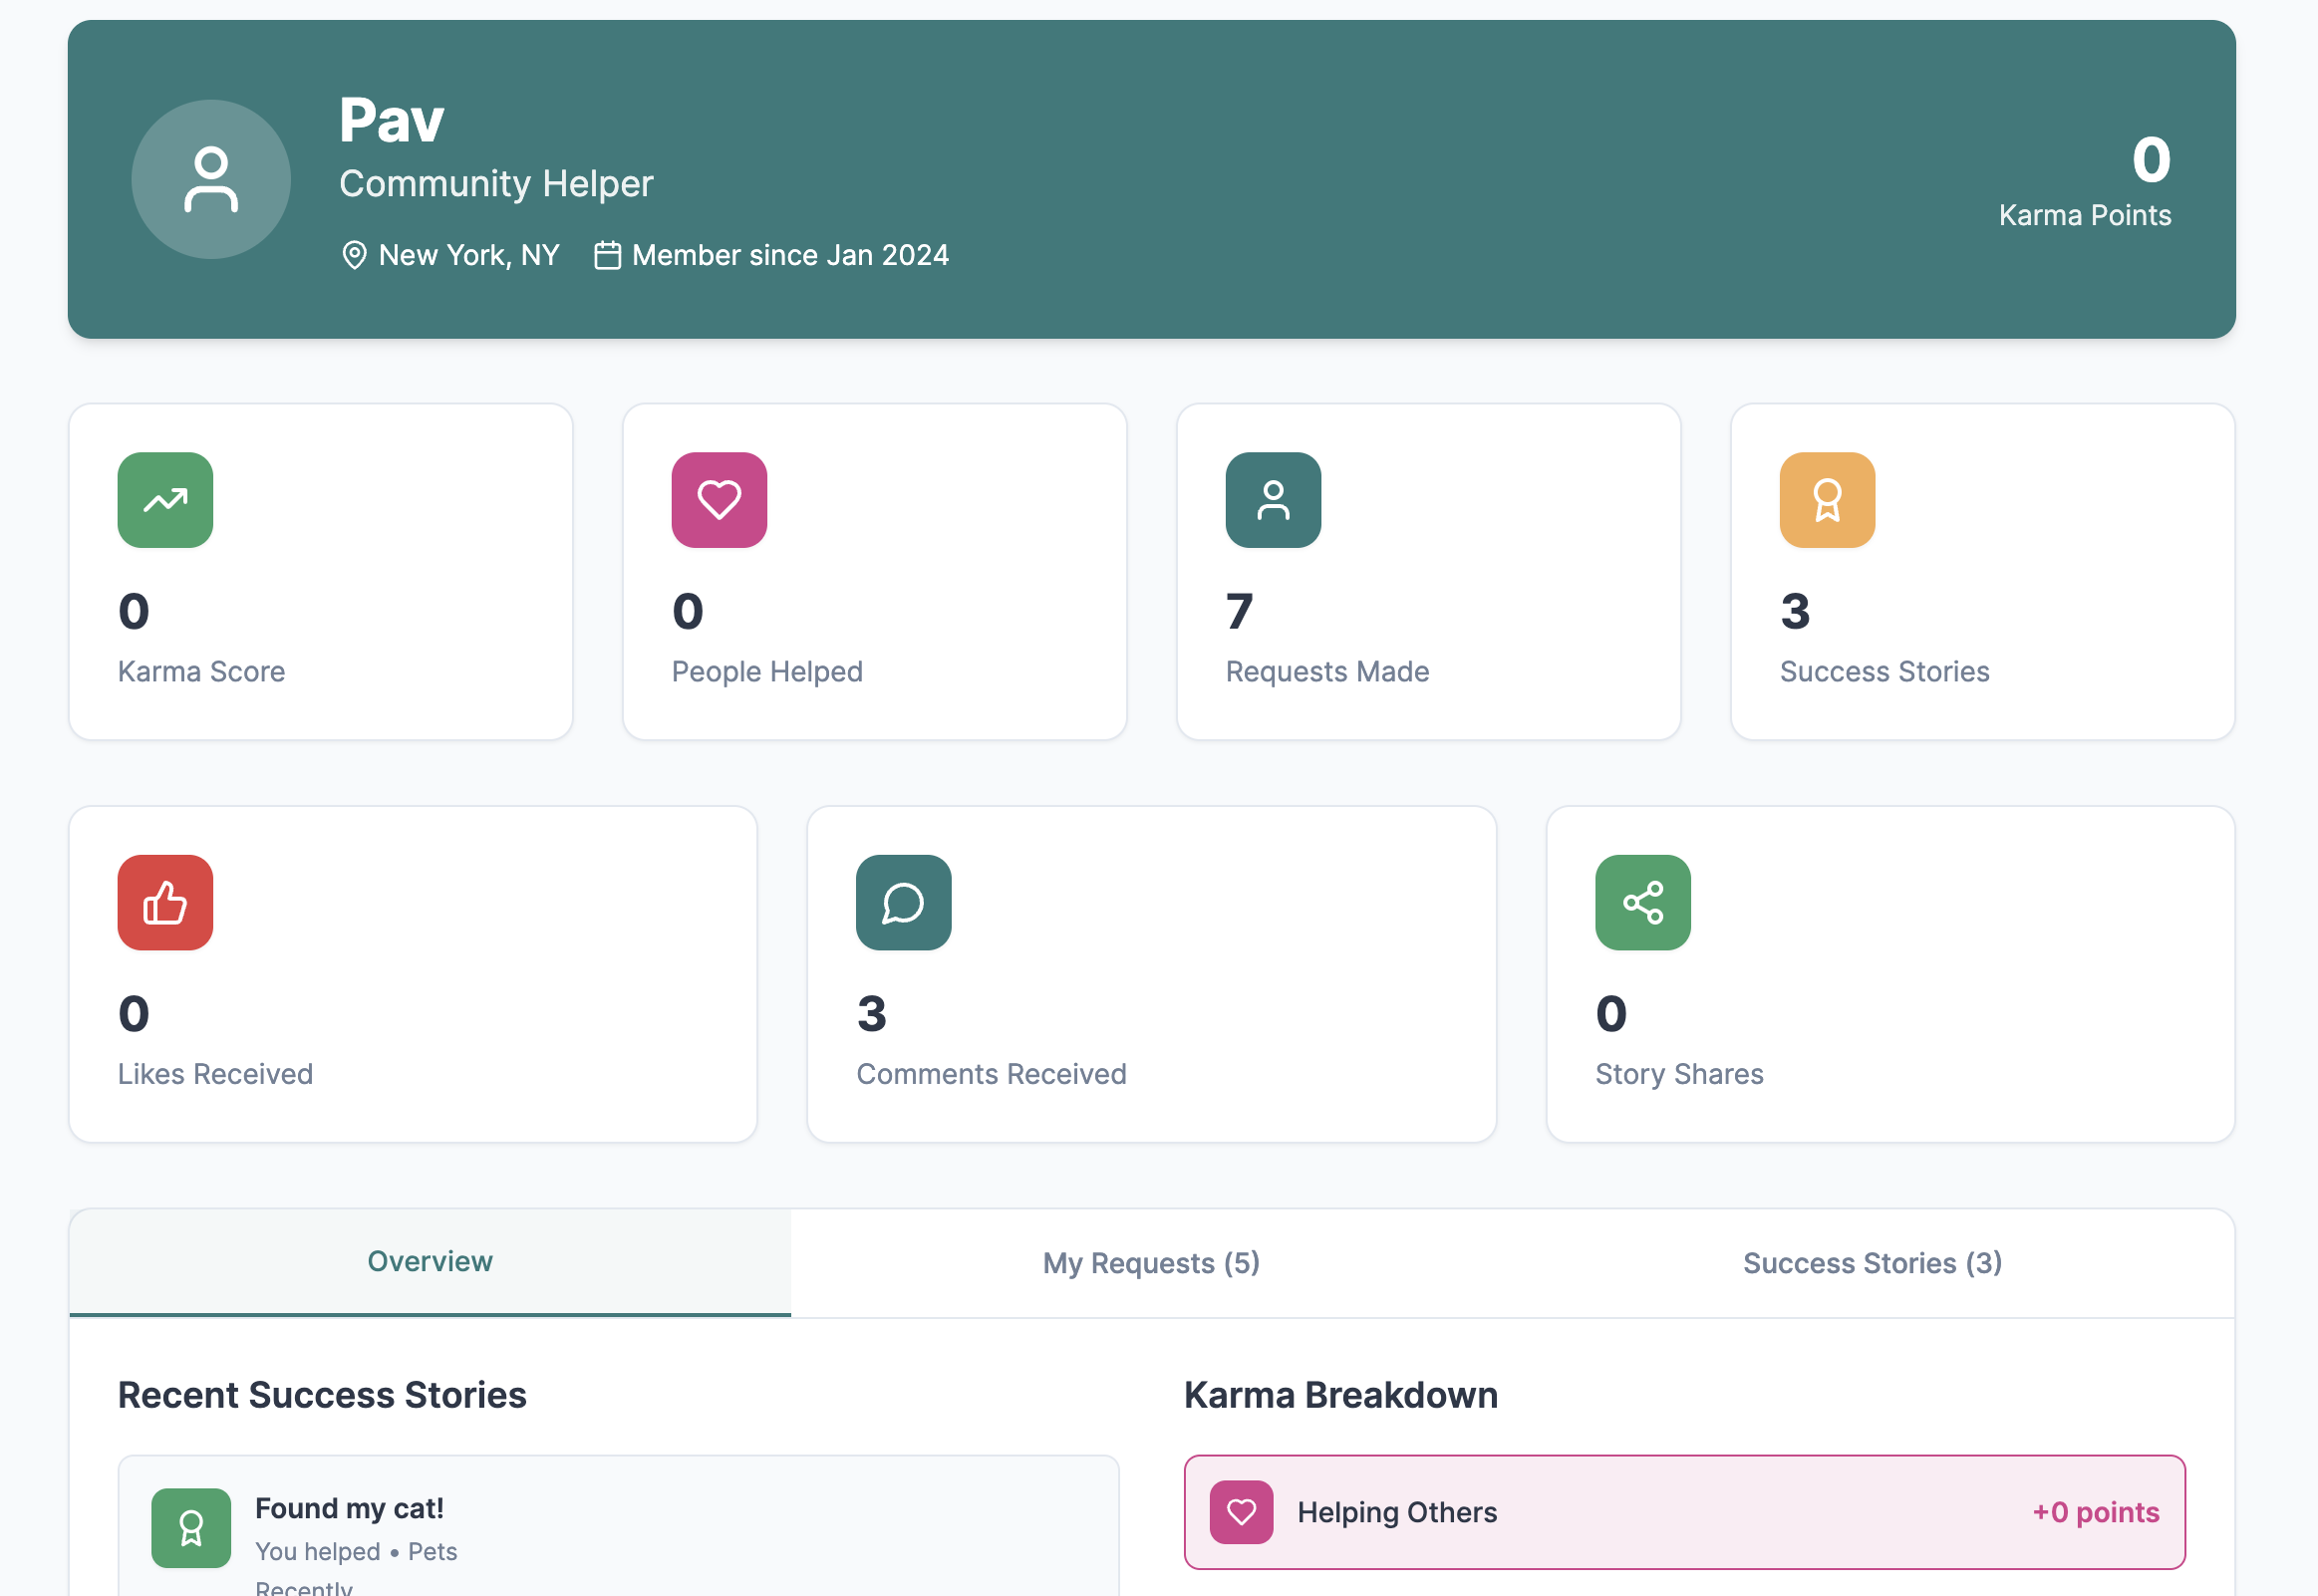Click the profile avatar icon
Image resolution: width=2318 pixels, height=1596 pixels.
(x=211, y=179)
